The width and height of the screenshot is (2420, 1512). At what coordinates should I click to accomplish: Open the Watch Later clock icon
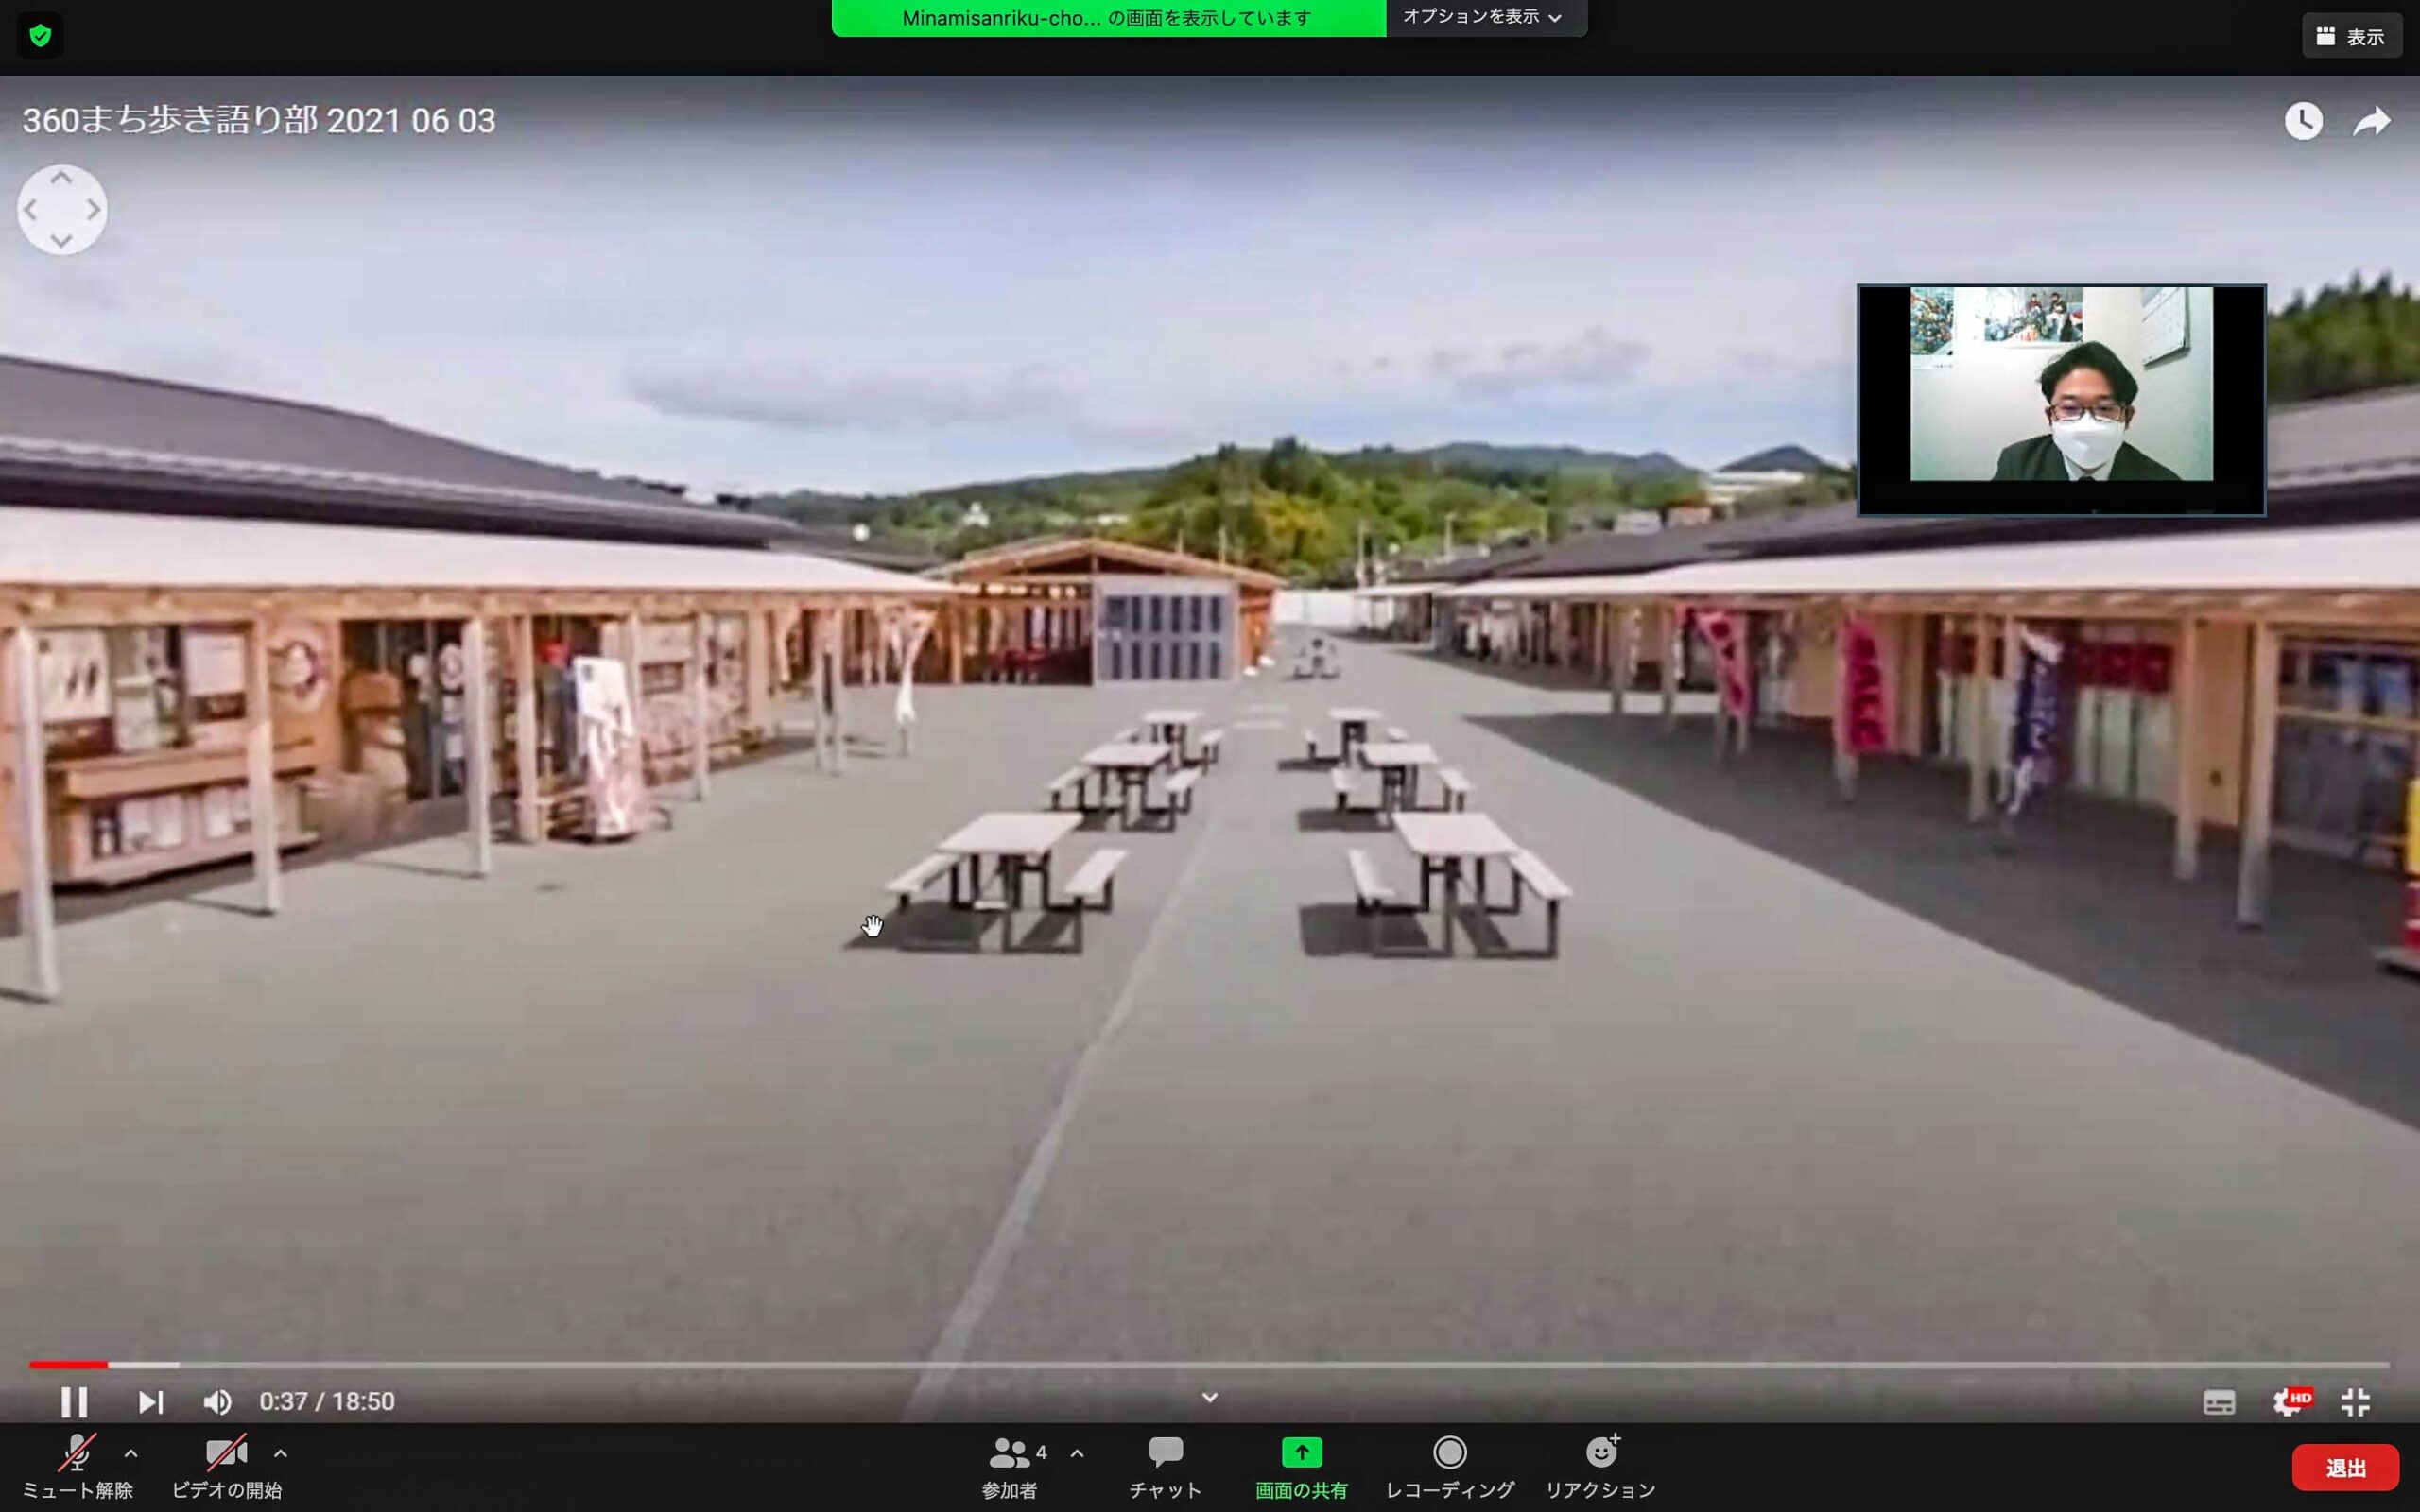pos(2303,121)
